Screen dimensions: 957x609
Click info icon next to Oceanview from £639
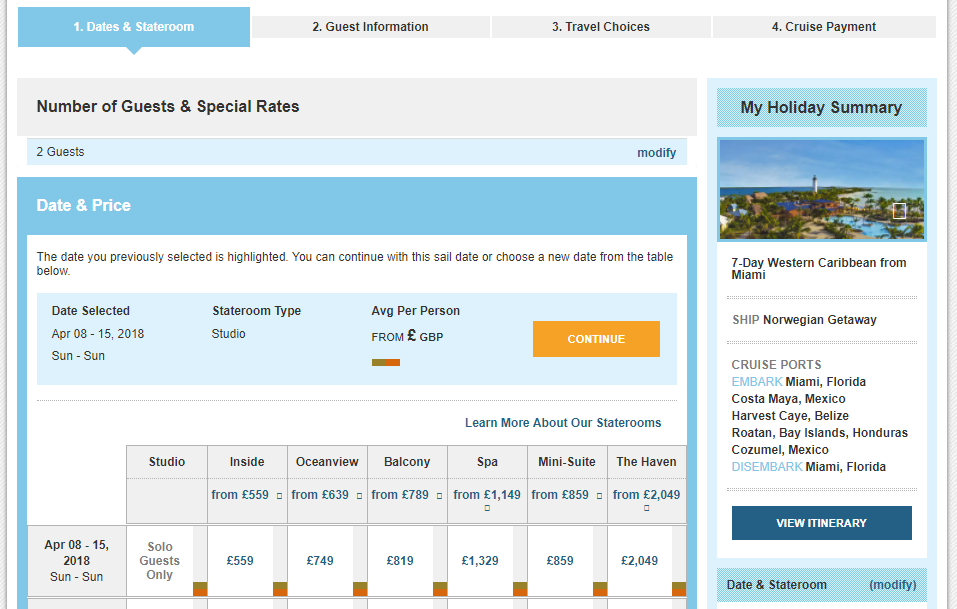(359, 496)
